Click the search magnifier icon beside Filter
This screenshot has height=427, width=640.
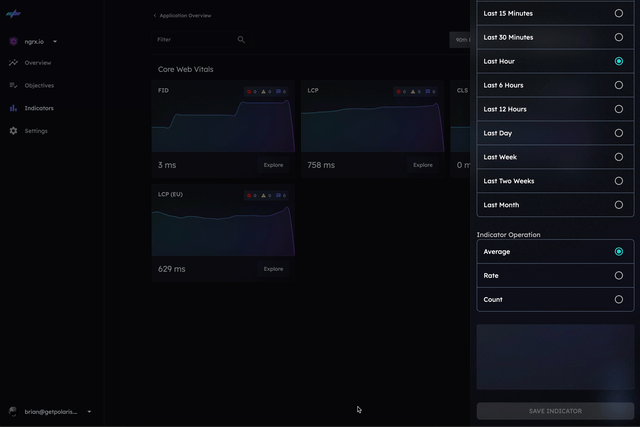(241, 40)
